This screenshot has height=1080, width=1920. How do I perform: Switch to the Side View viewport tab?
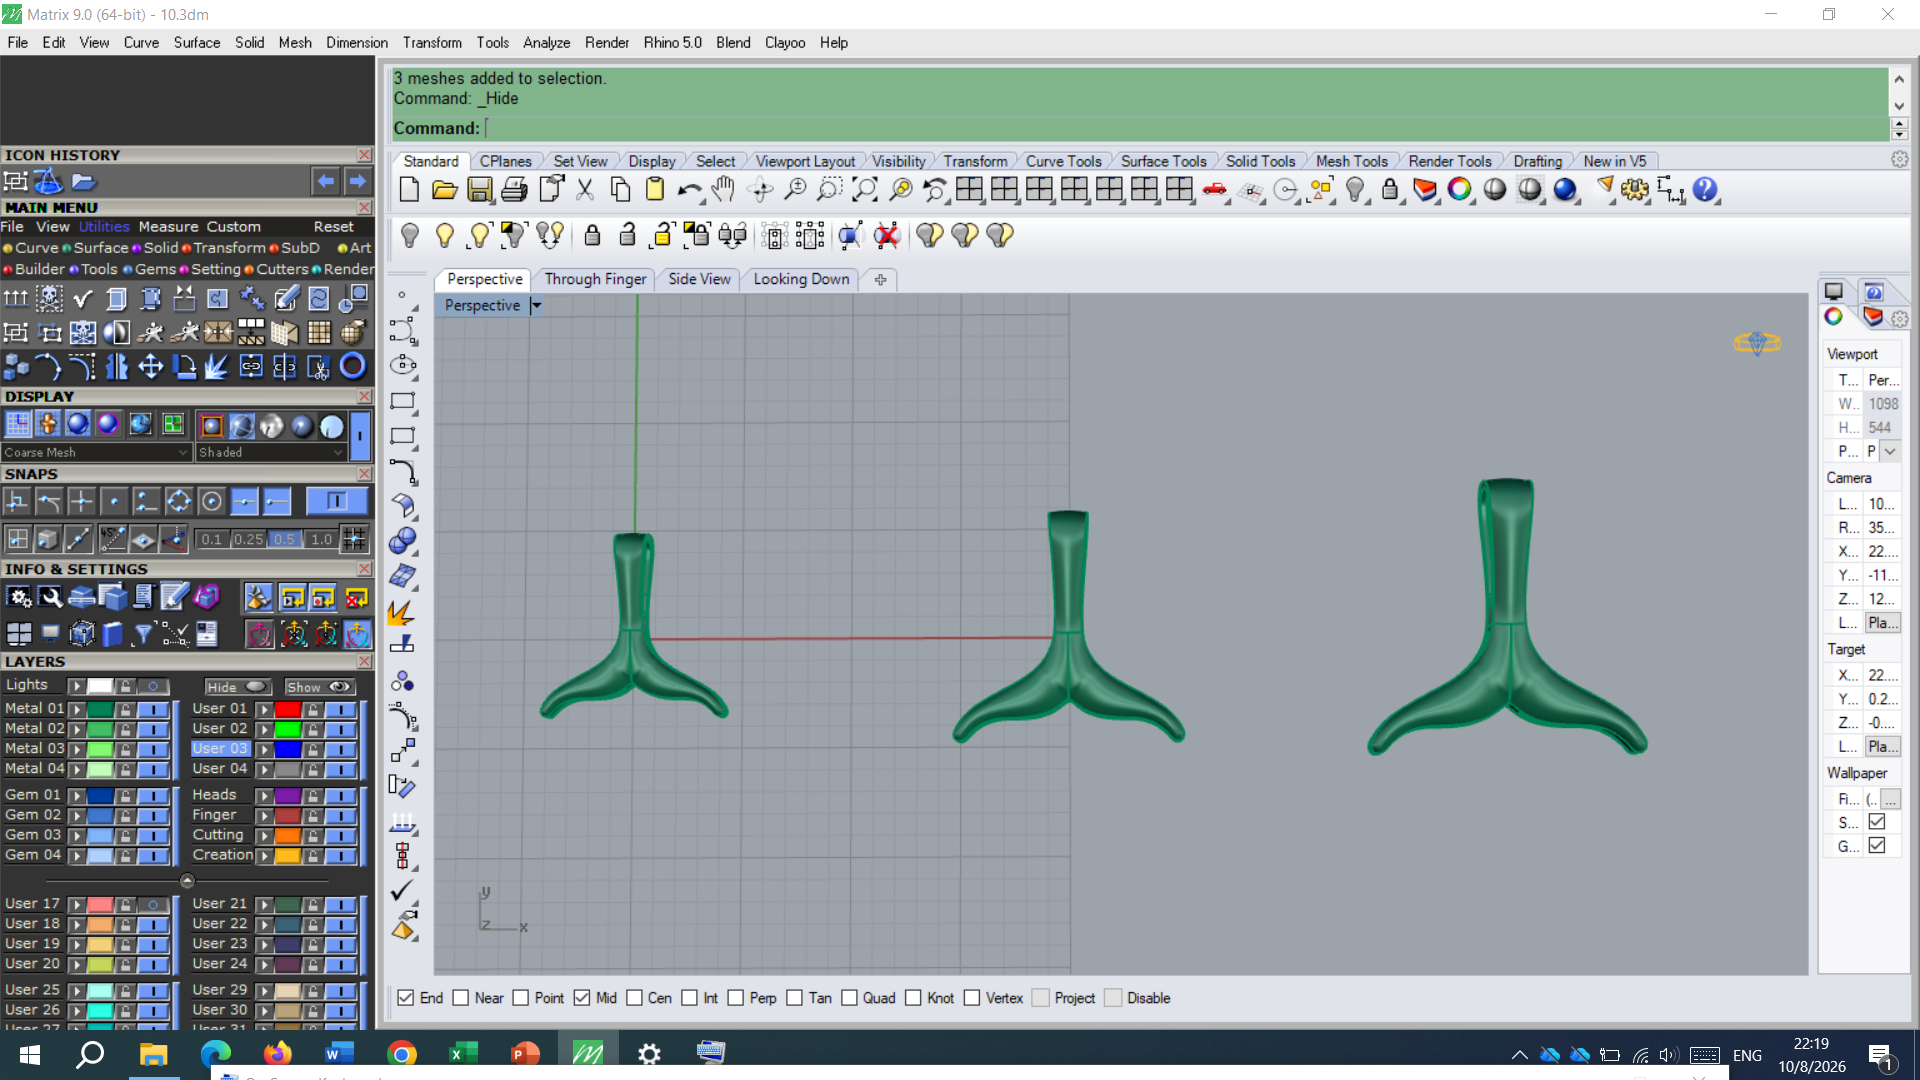coord(699,279)
